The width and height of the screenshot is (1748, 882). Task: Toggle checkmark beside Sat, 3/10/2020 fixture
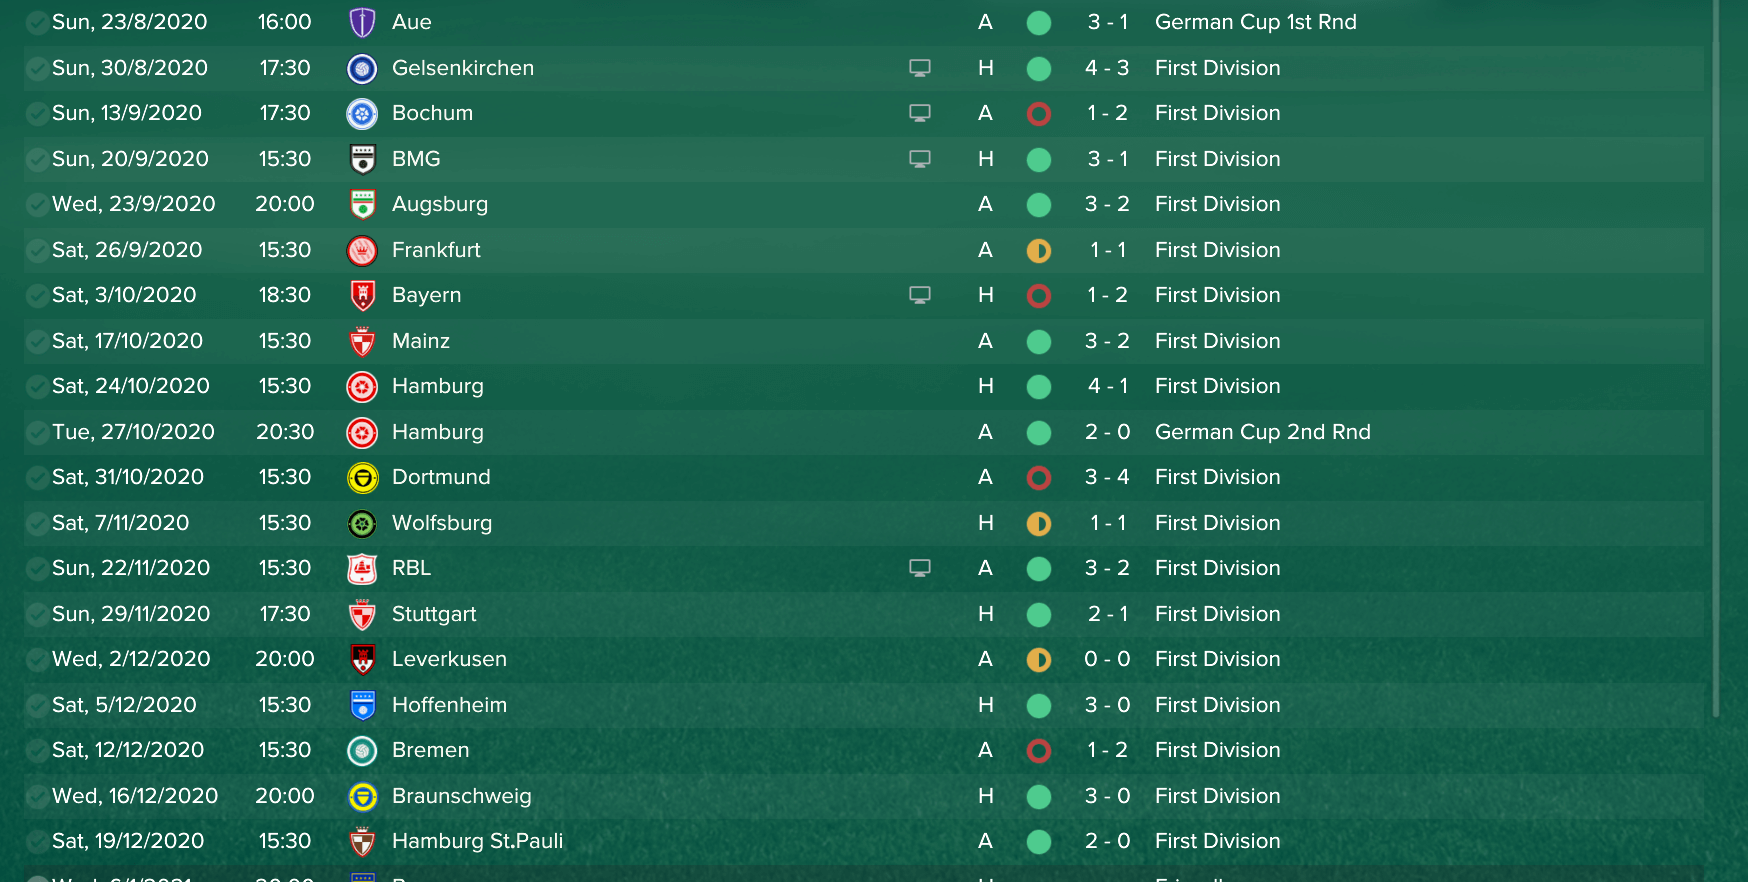(37, 295)
